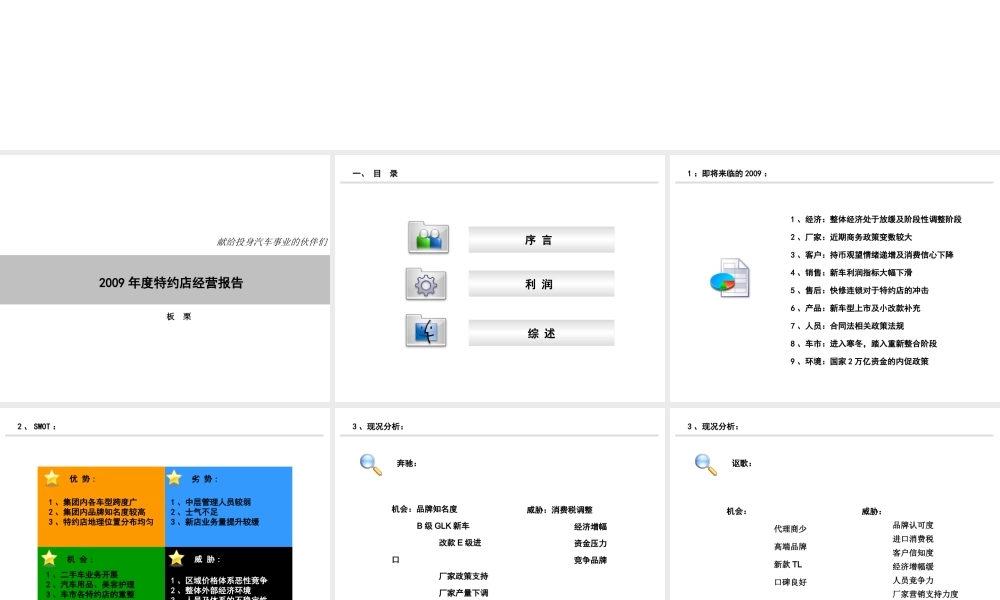Select the 即将来临的2009 slide heading
The width and height of the screenshot is (1000, 600).
point(726,173)
